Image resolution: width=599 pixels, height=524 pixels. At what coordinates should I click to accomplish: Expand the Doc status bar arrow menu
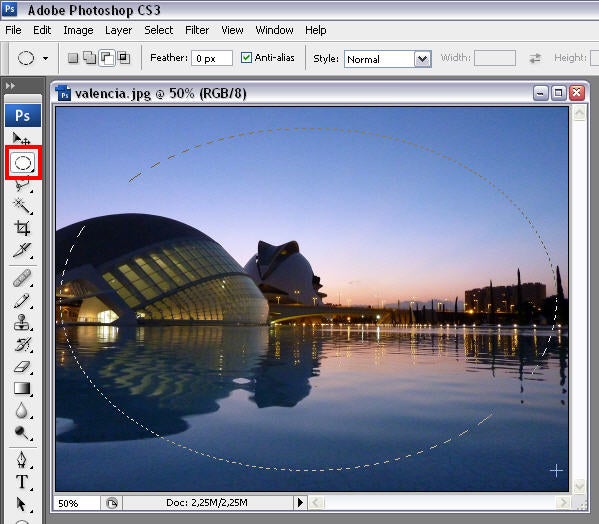coord(300,503)
